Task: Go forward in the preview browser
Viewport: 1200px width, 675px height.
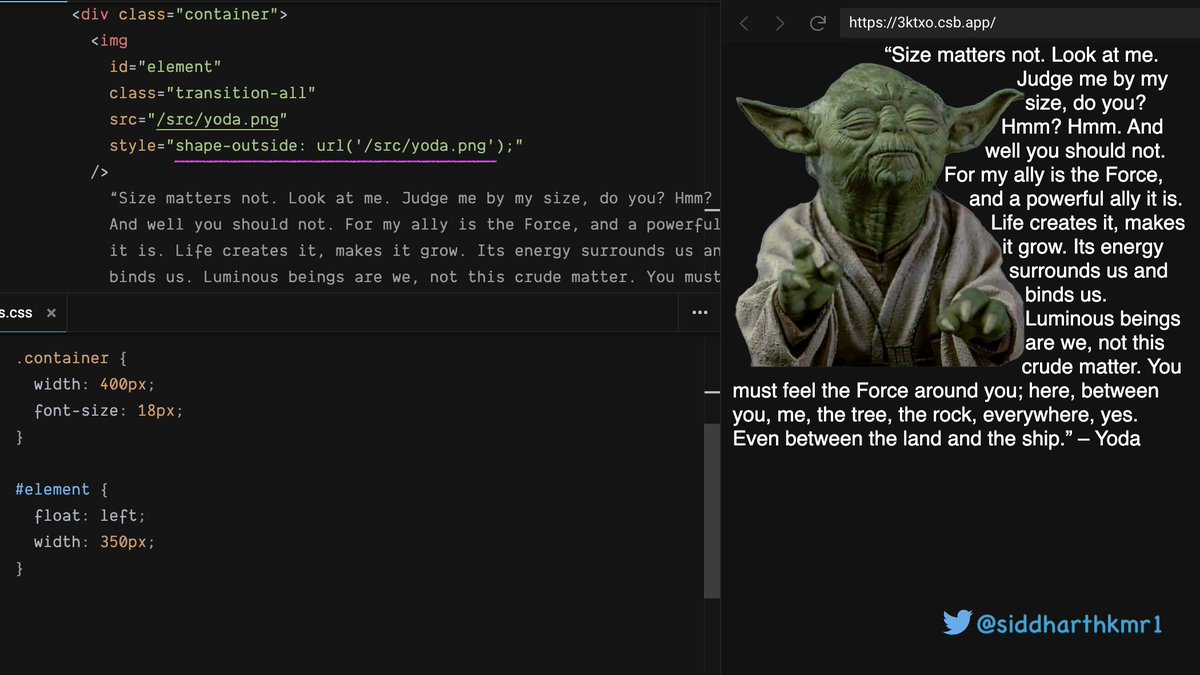Action: (x=780, y=23)
